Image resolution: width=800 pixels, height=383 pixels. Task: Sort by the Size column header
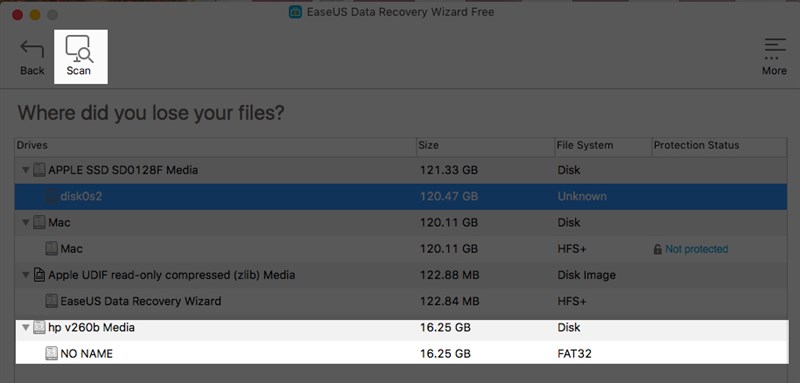tap(485, 146)
